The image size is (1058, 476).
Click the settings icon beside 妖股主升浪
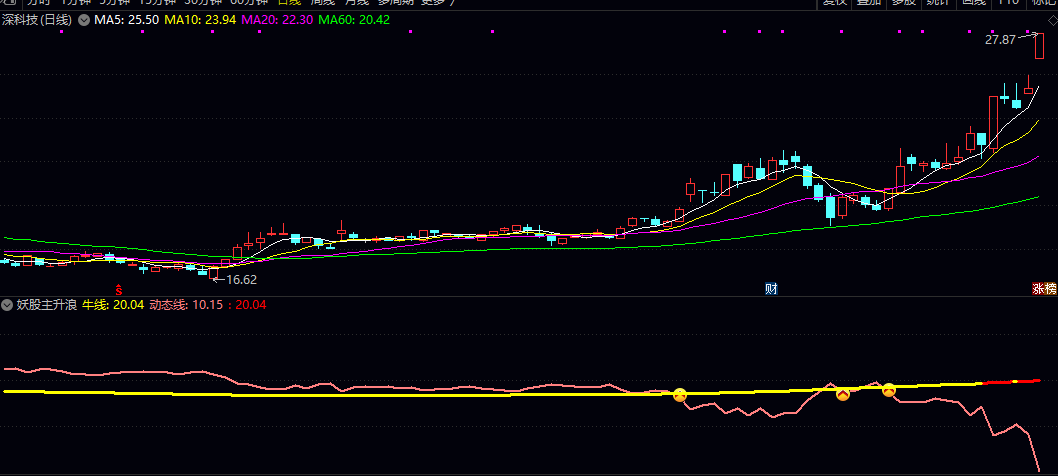pos(6,304)
